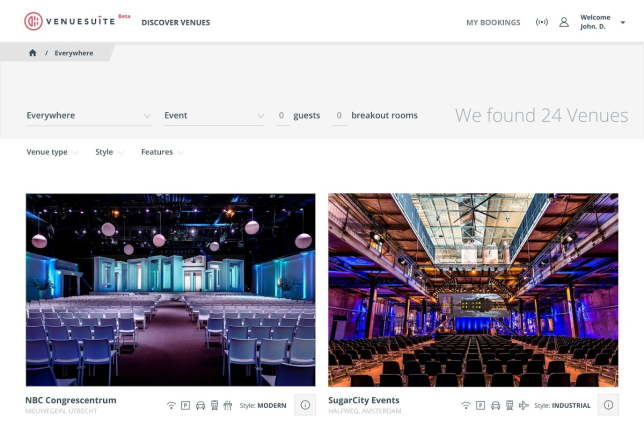The width and height of the screenshot is (644, 440).
Task: Expand the Features filter
Action: pyautogui.click(x=162, y=152)
